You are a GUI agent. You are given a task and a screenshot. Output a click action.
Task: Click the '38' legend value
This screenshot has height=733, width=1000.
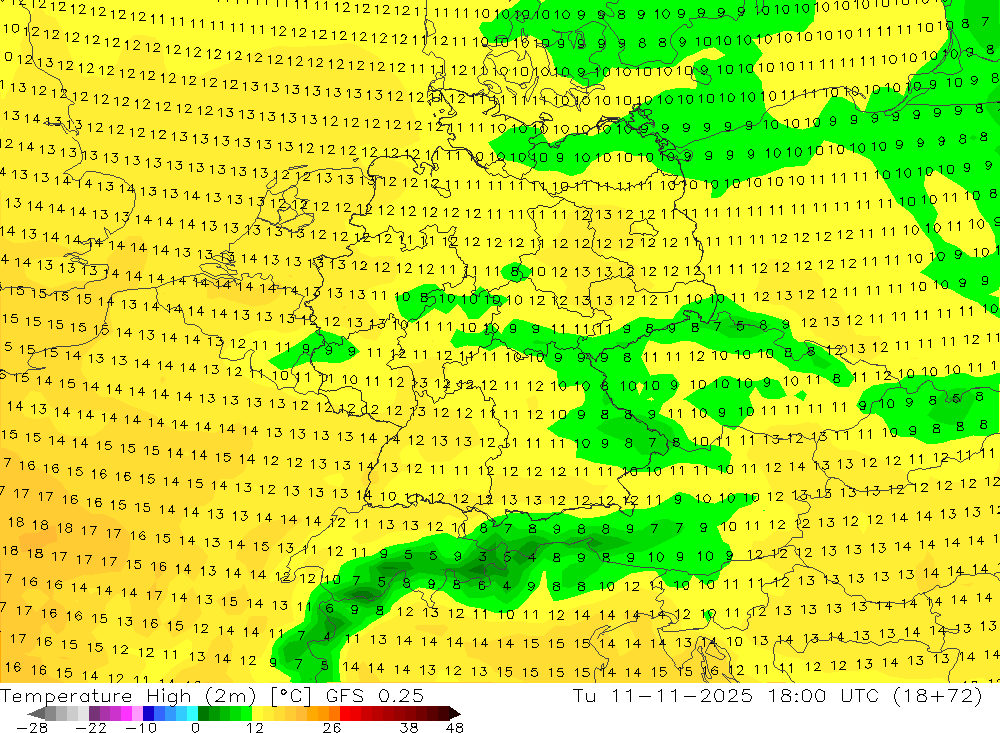[x=409, y=727]
